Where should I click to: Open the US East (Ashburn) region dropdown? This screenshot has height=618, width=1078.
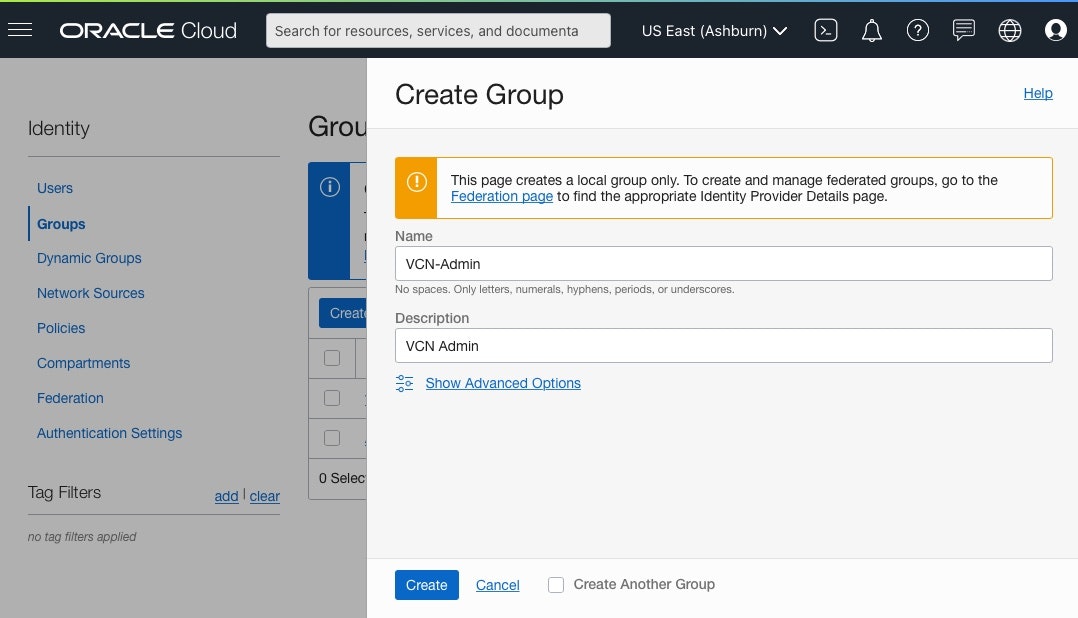pyautogui.click(x=714, y=30)
